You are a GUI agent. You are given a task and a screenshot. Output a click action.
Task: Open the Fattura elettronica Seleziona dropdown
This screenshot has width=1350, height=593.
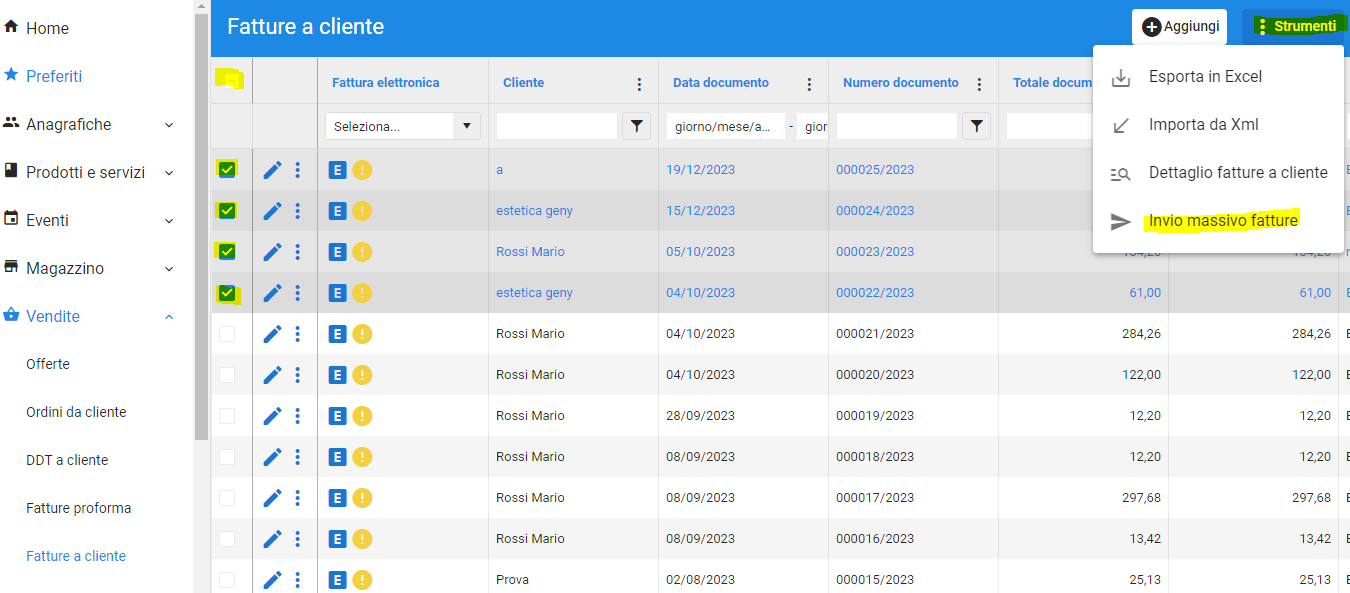[403, 126]
